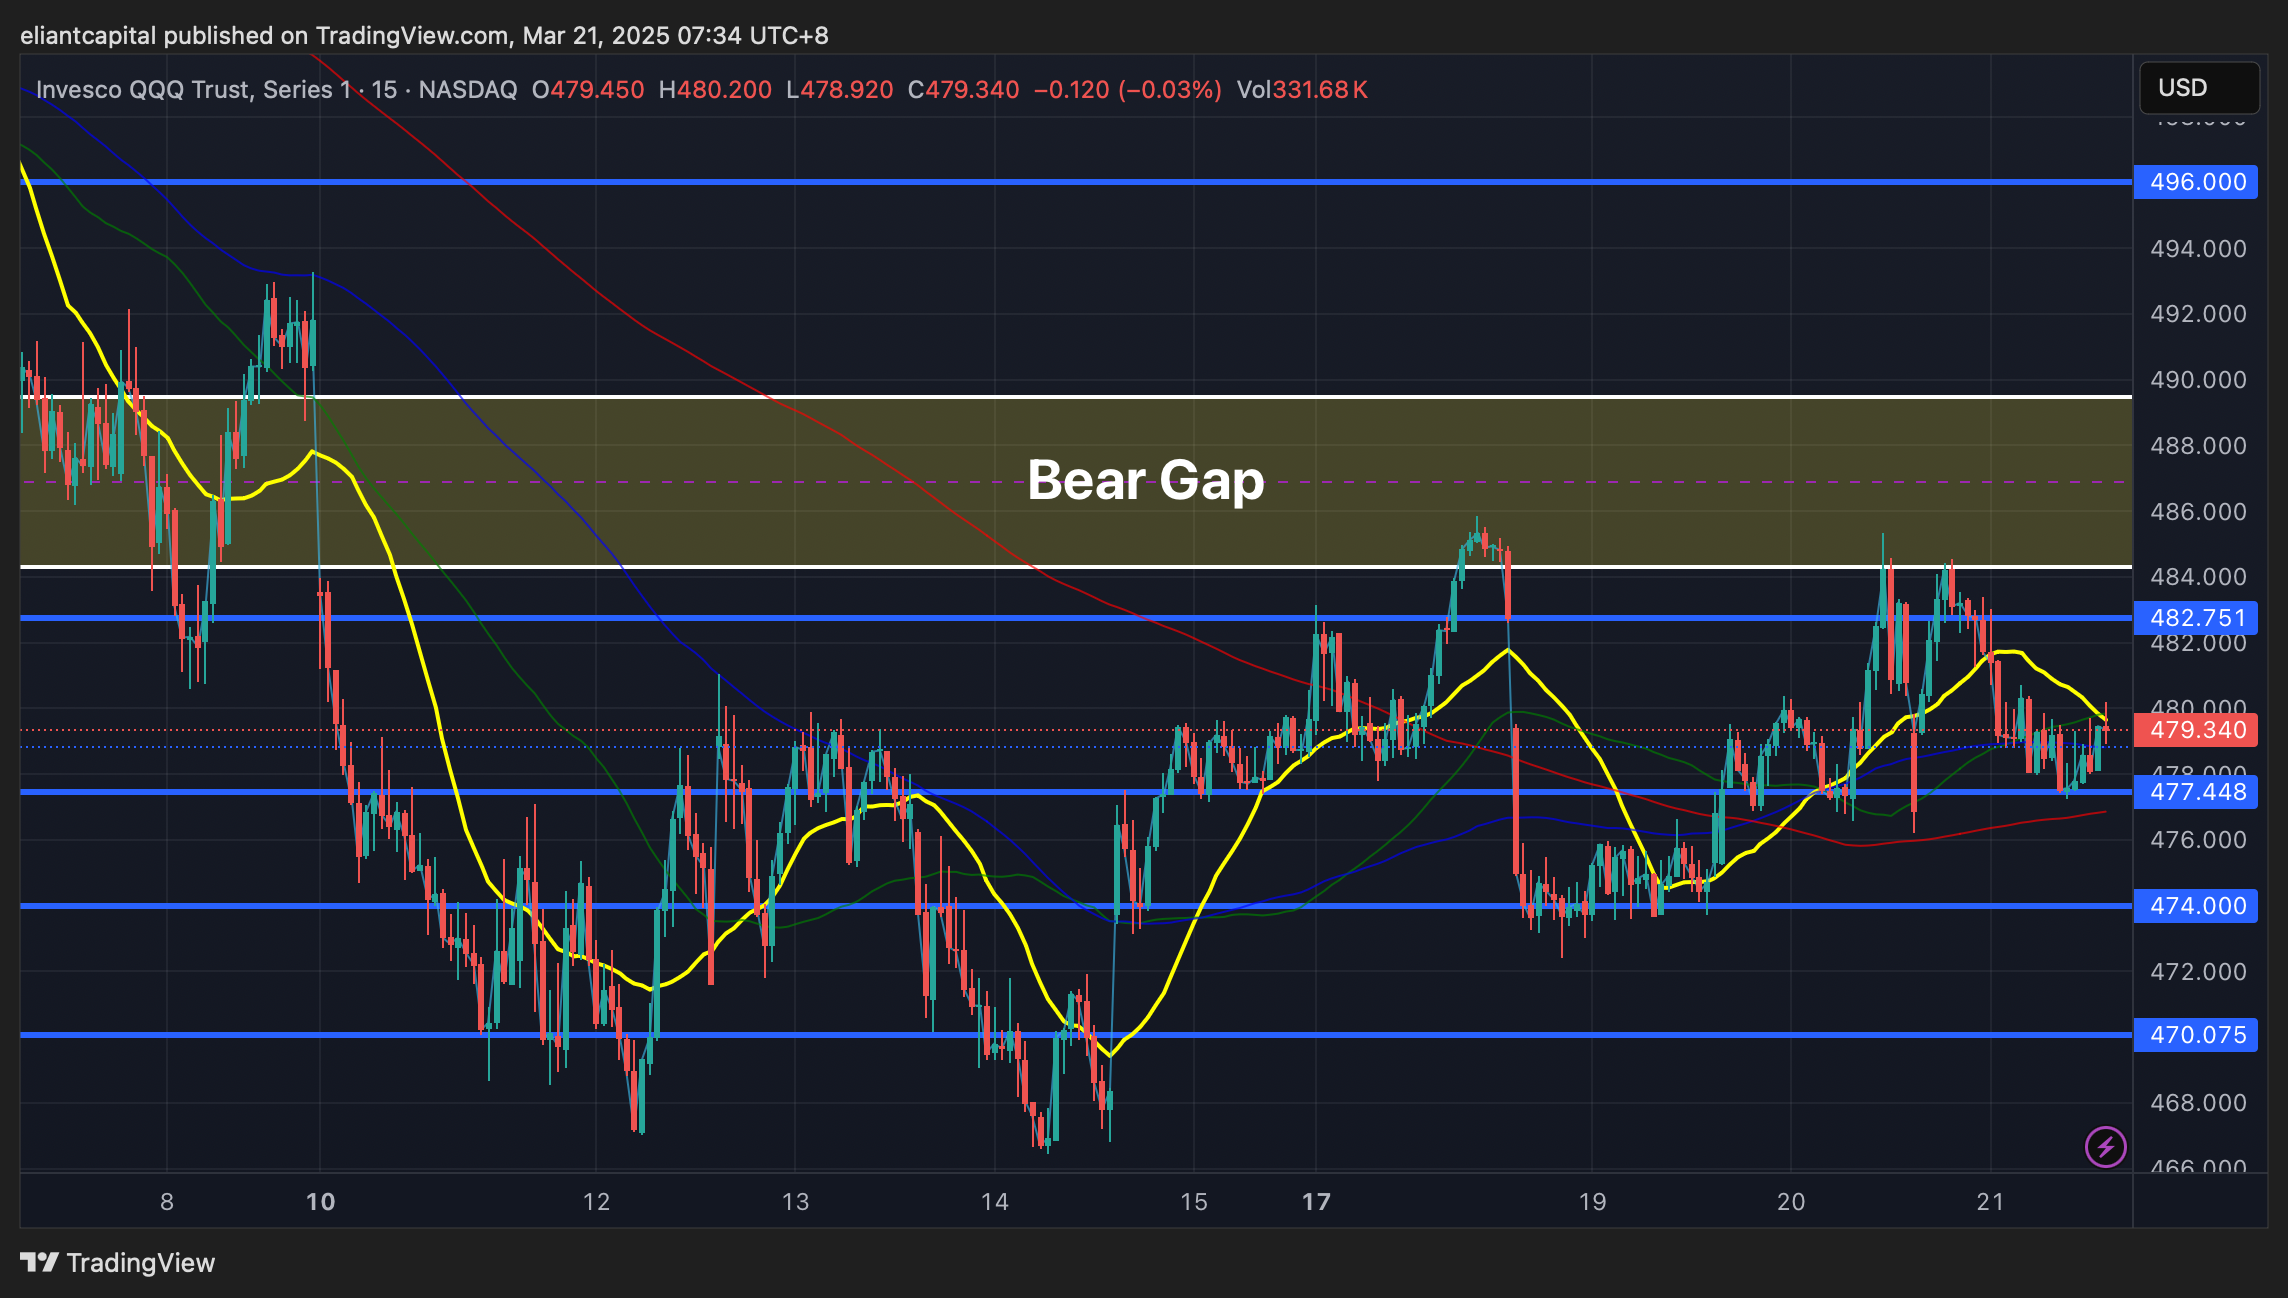This screenshot has height=1298, width=2288.
Task: Click the high value H480.200
Action: [715, 90]
